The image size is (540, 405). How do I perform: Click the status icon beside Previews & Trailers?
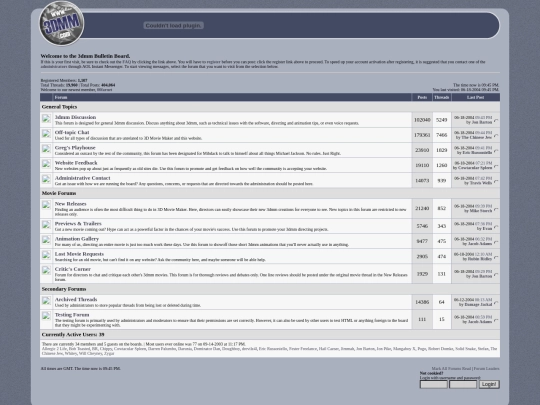pos(46,225)
